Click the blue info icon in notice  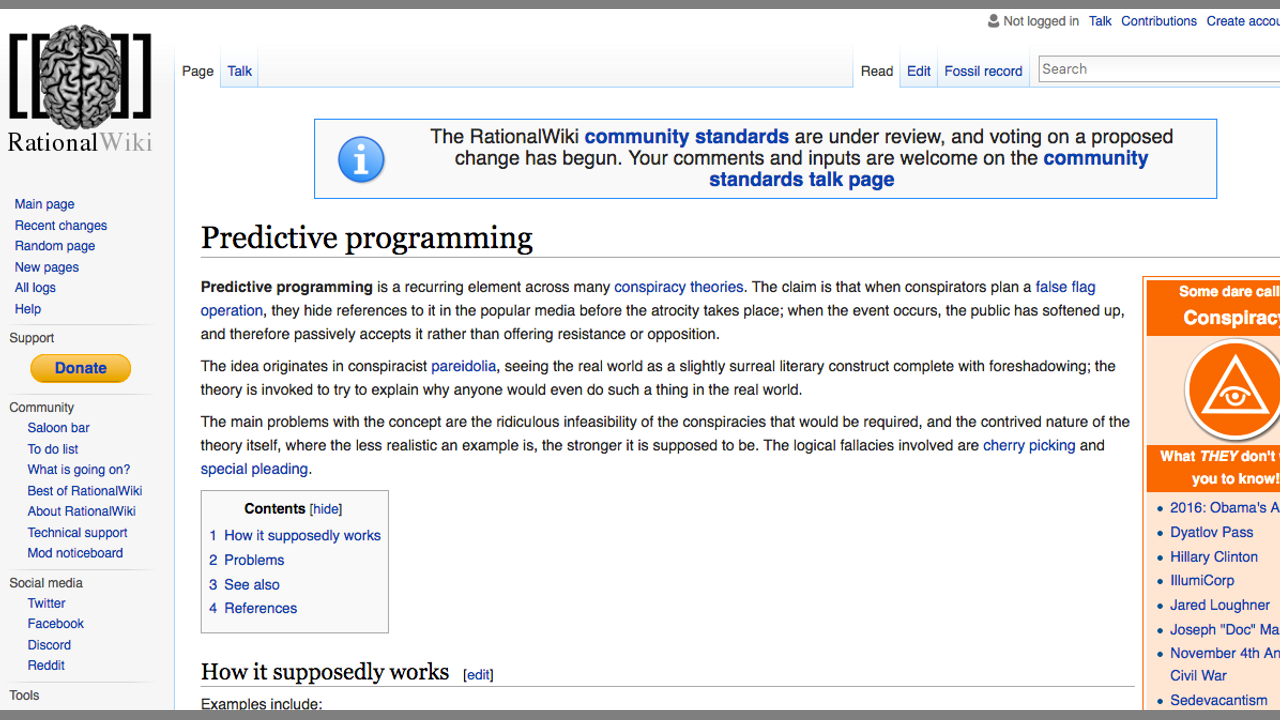(361, 160)
